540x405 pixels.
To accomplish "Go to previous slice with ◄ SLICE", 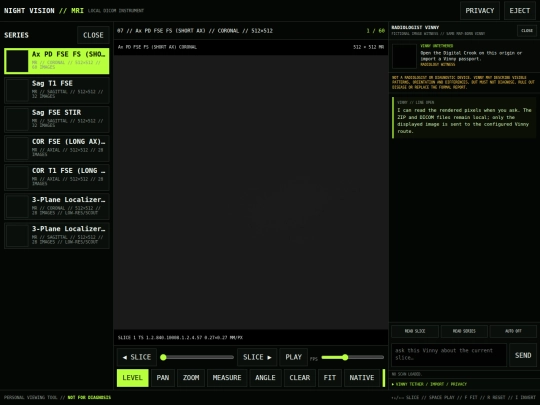I will [x=137, y=357].
